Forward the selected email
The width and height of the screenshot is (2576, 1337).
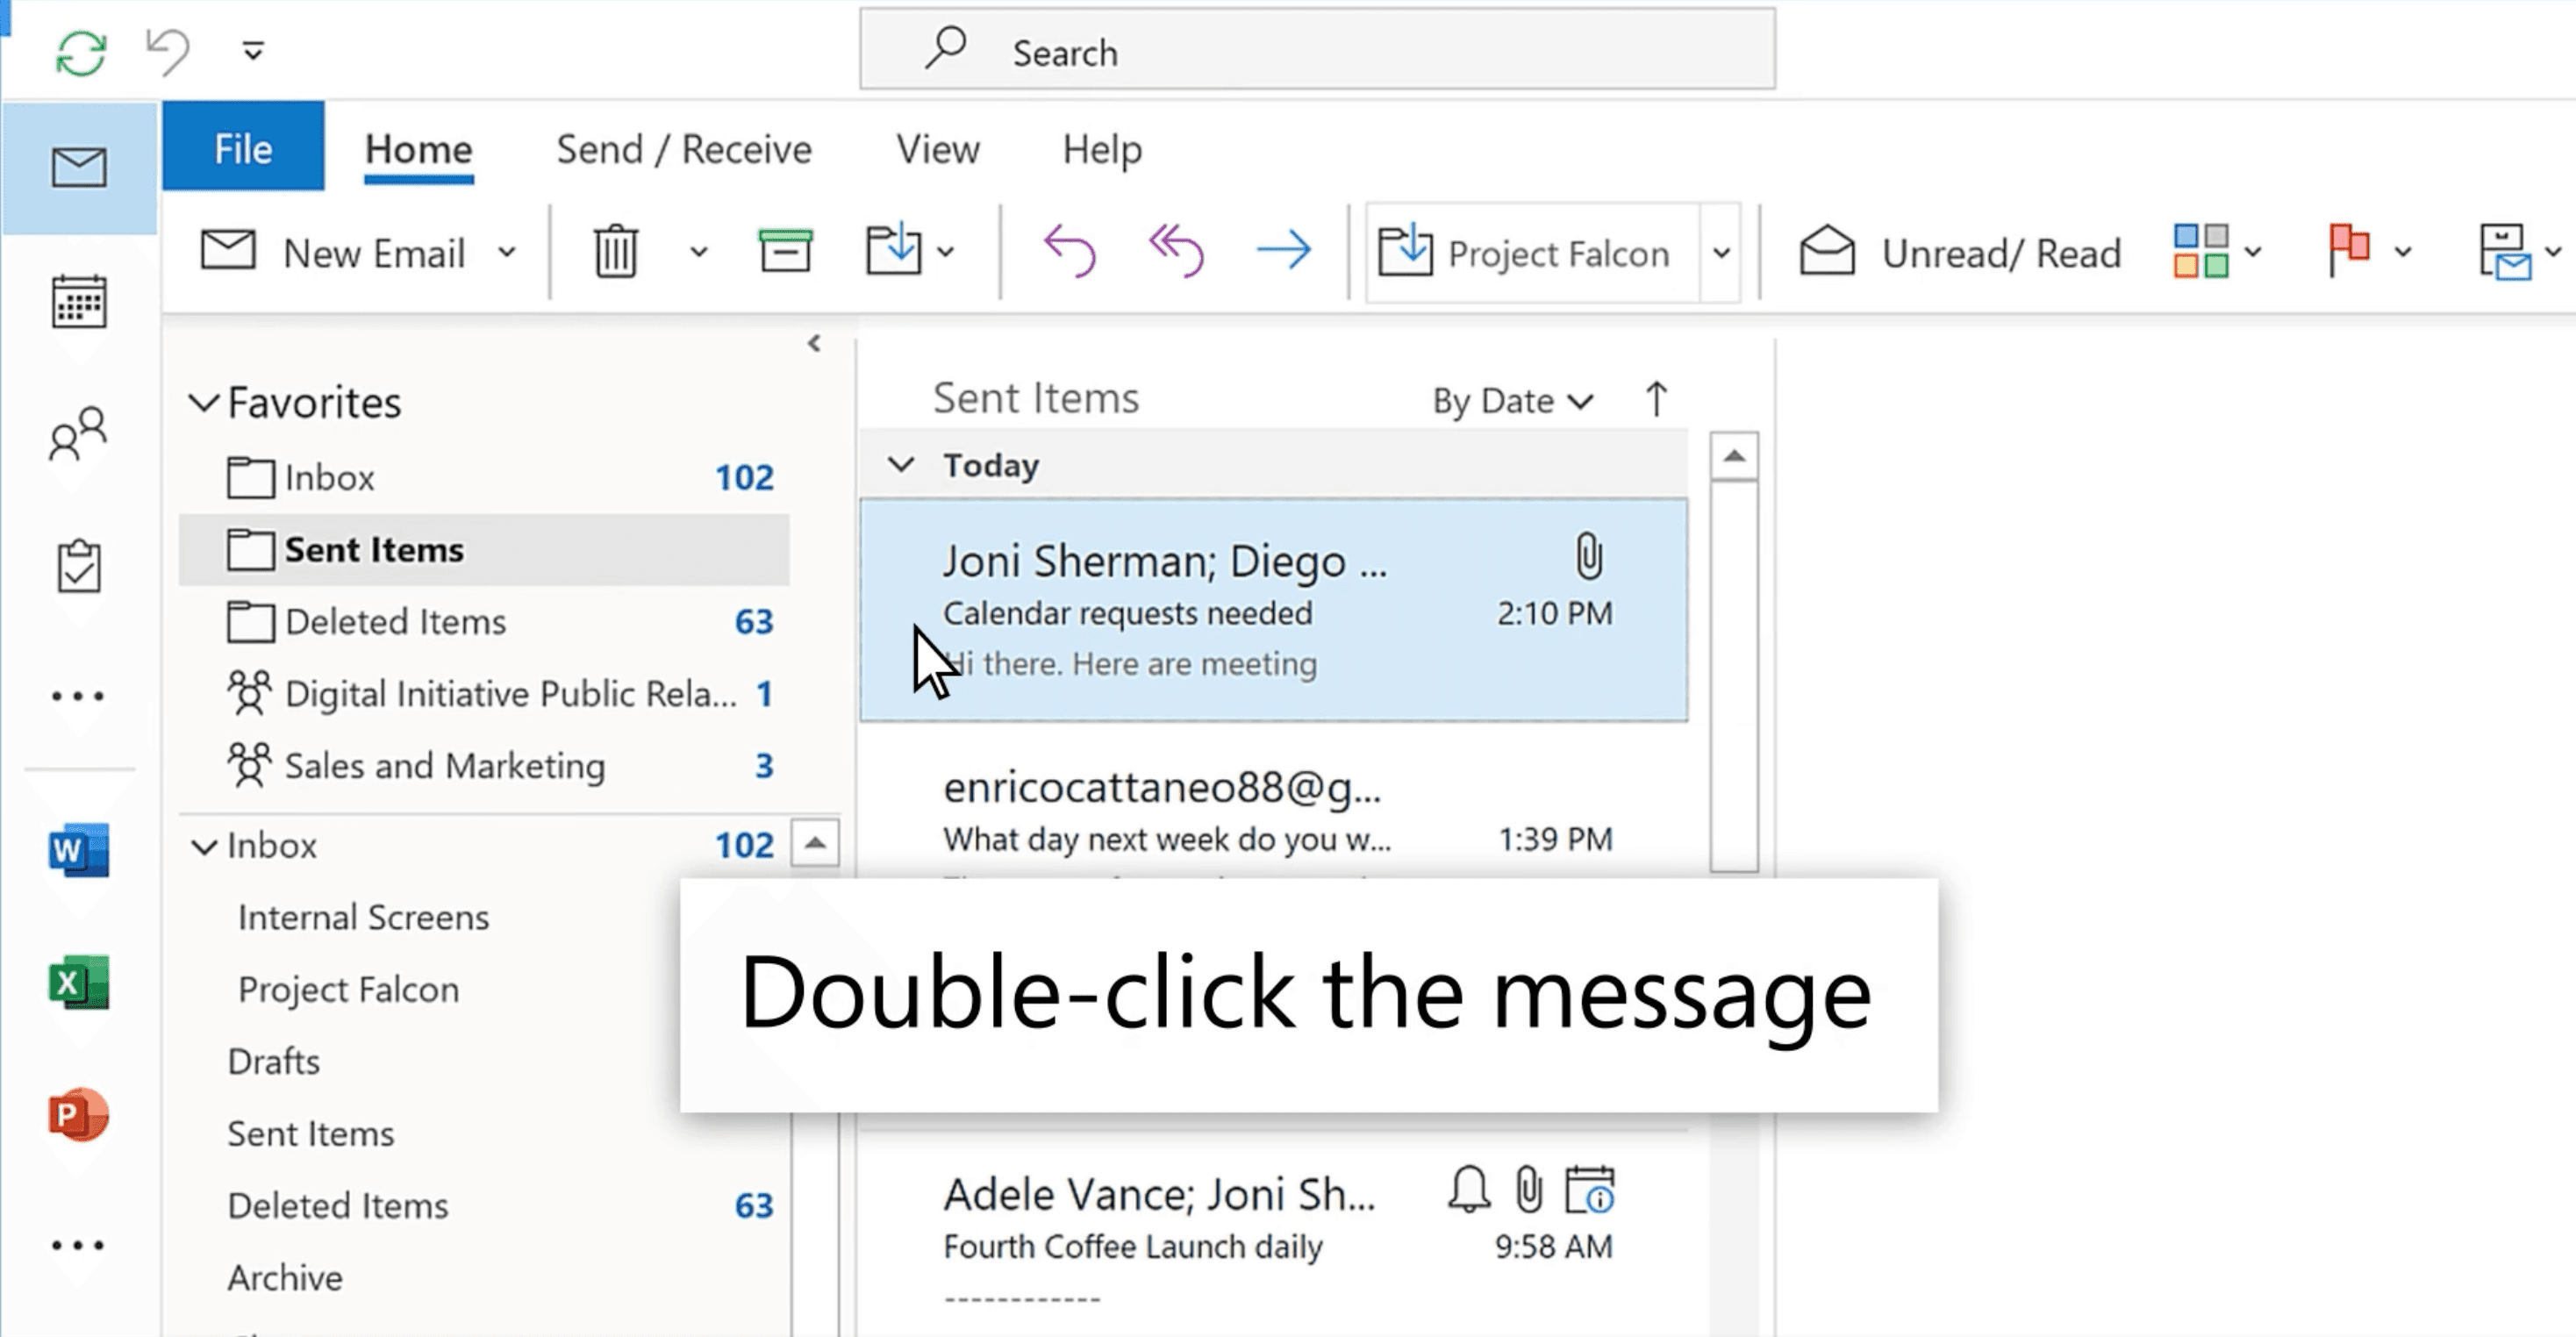[x=1283, y=251]
